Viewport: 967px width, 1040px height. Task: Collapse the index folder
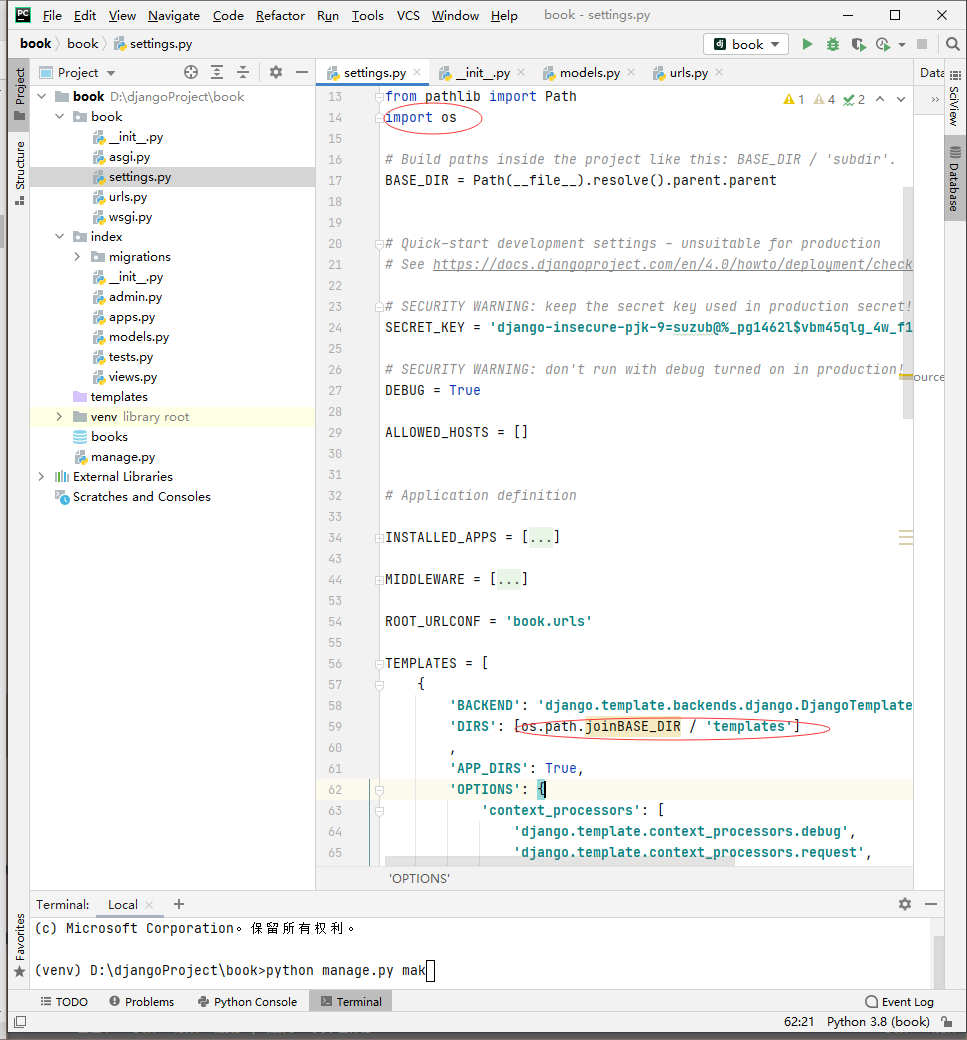click(60, 237)
